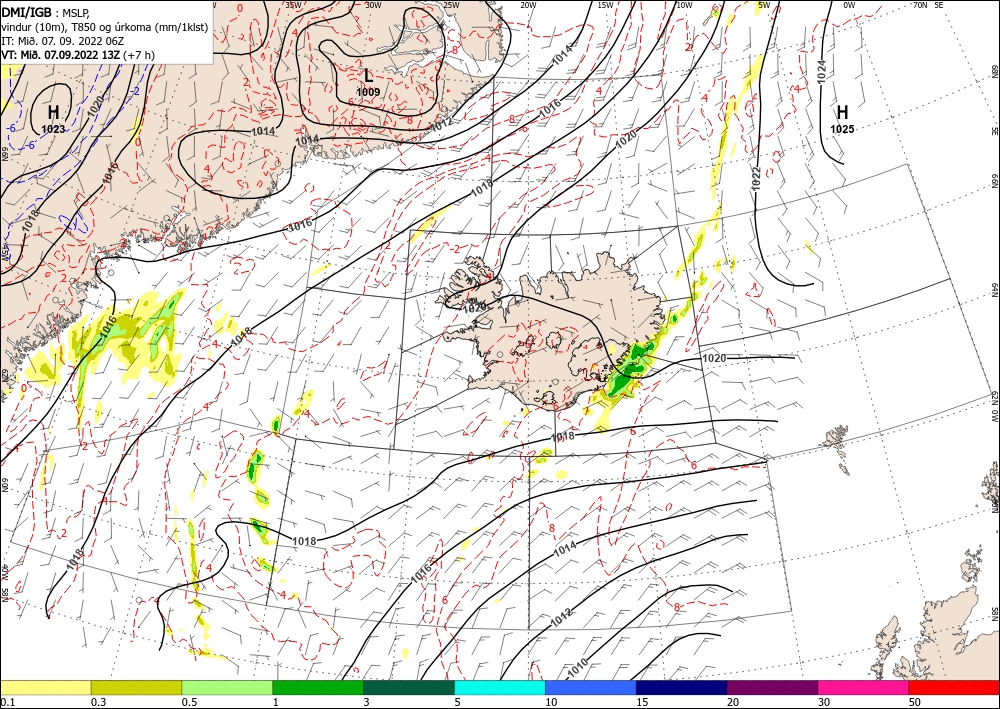Click the '15W' longitude label

pos(605,5)
